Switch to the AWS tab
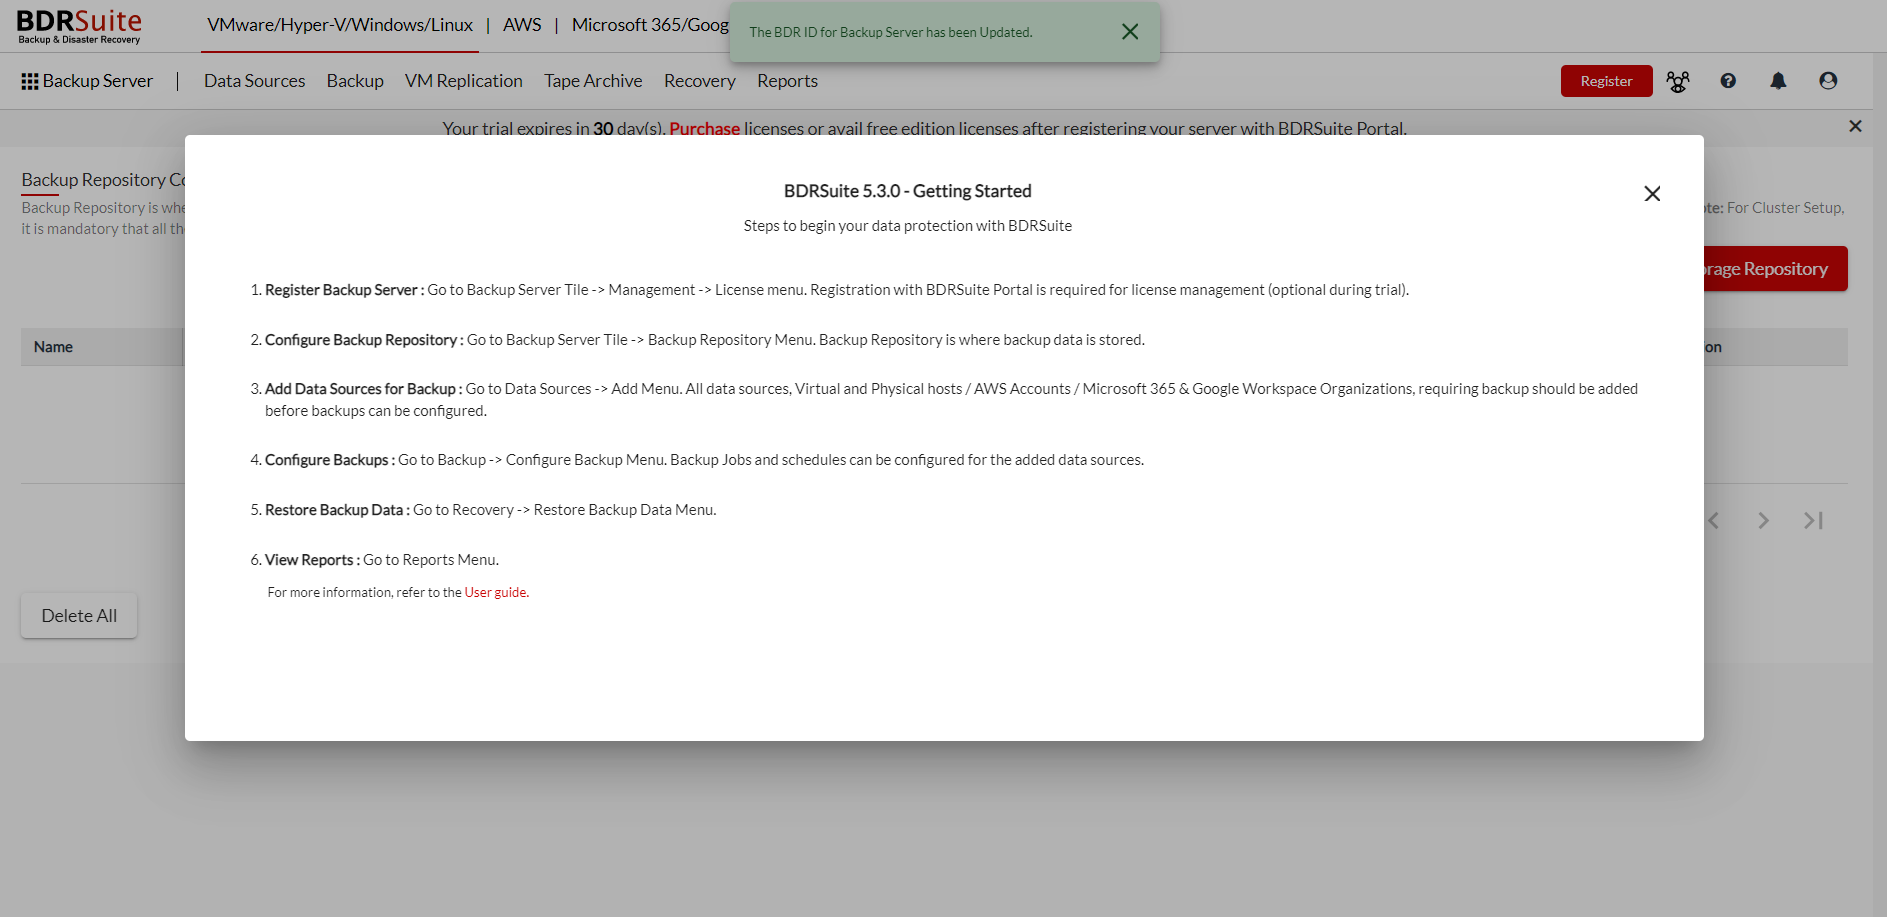 [x=522, y=25]
